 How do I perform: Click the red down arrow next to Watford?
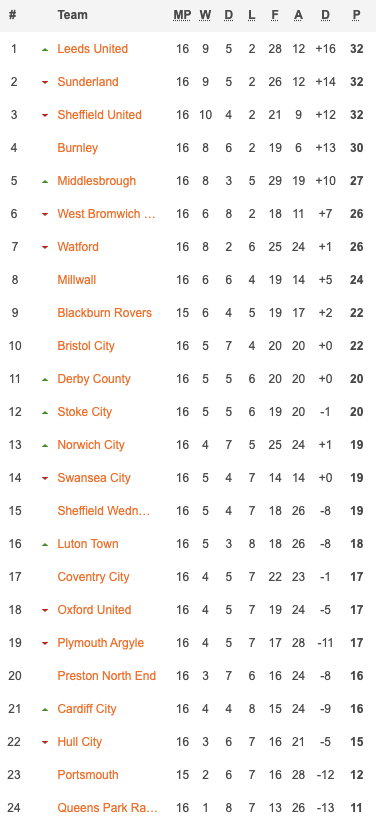pyautogui.click(x=45, y=248)
